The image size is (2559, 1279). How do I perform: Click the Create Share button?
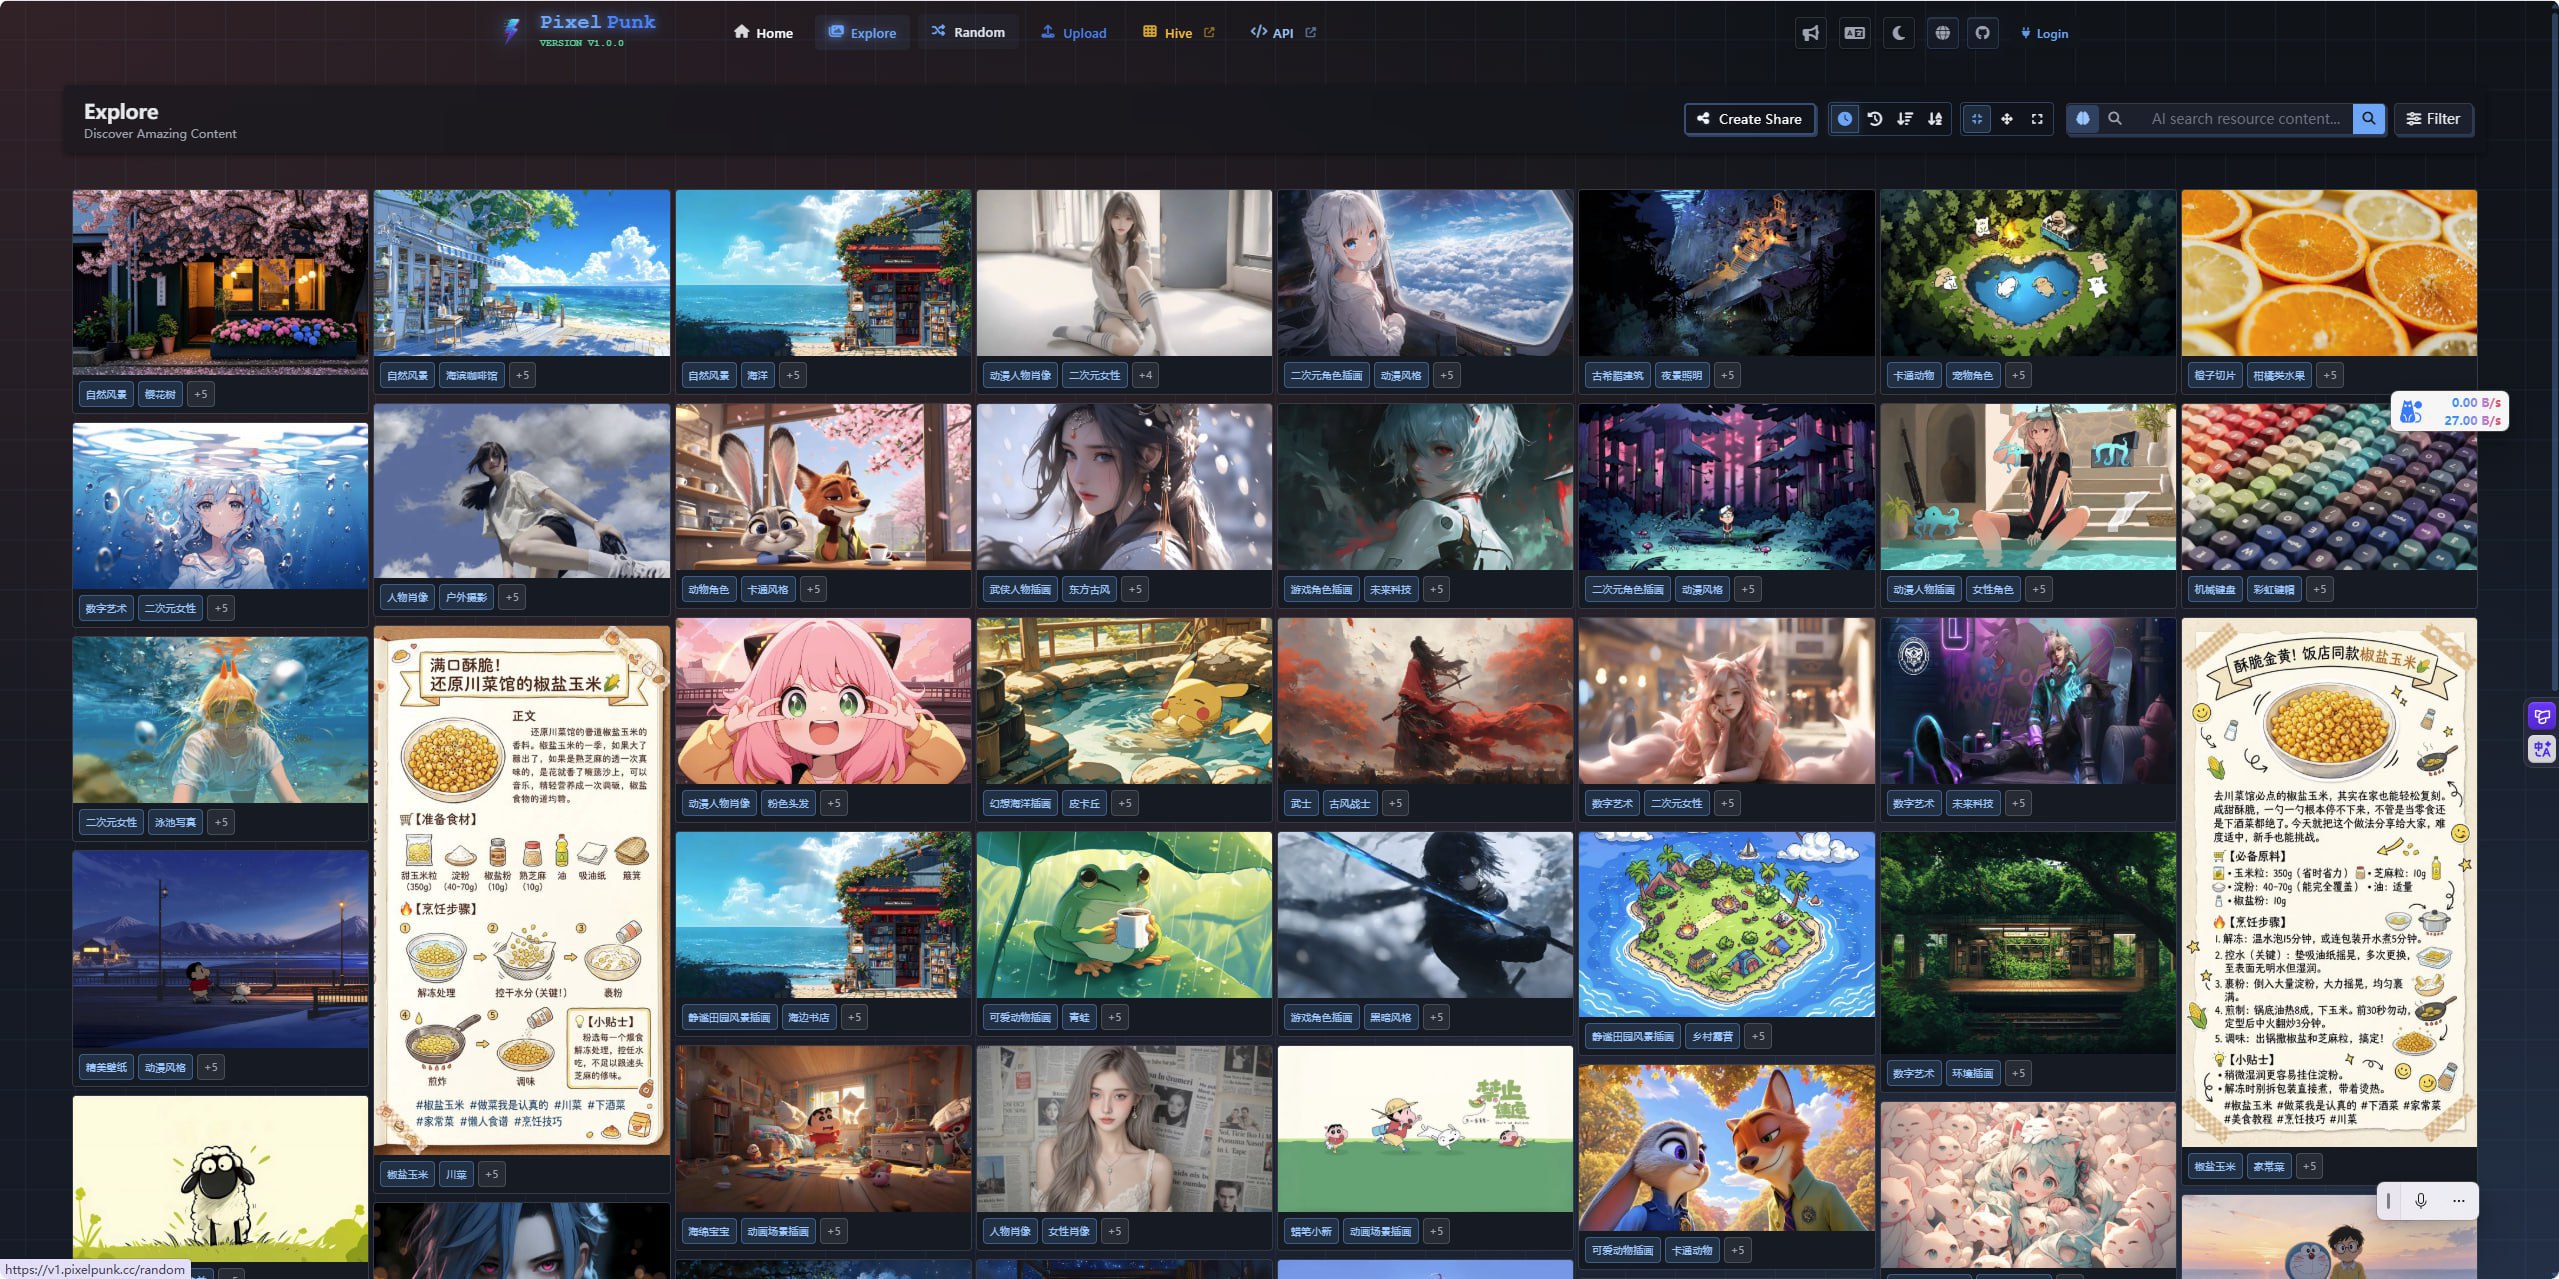coord(1749,119)
